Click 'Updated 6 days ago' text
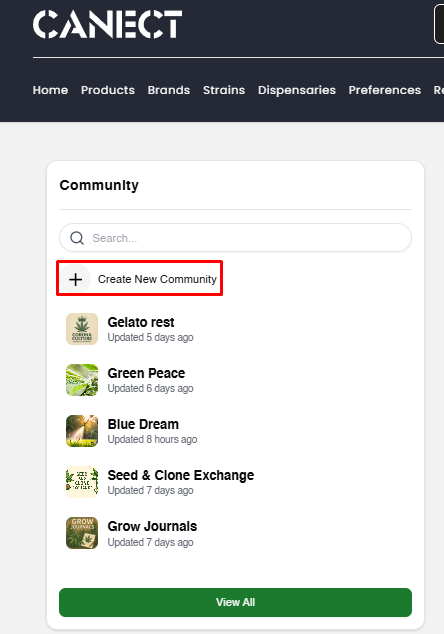 click(150, 389)
